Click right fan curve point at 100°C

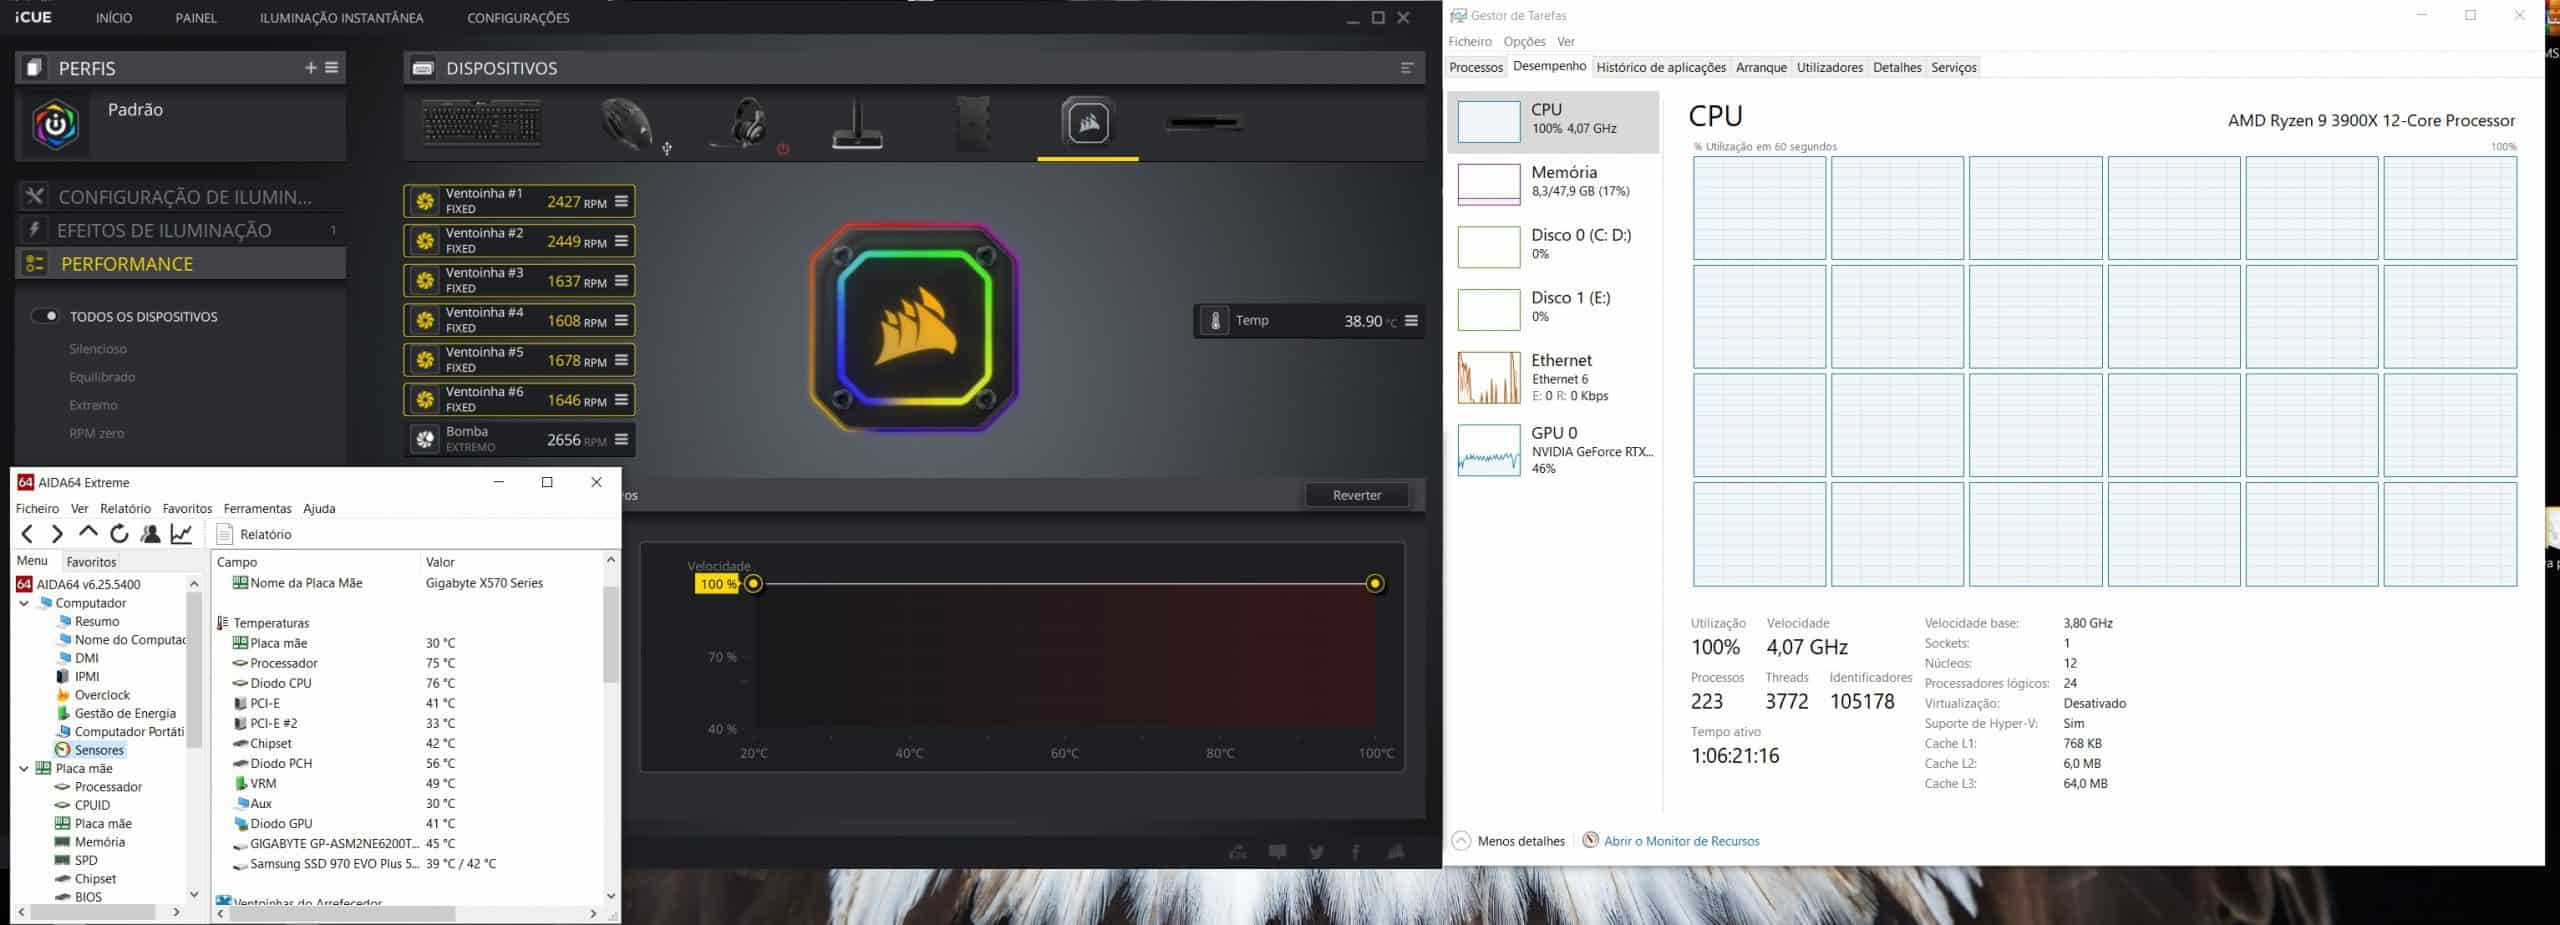pos(1375,584)
